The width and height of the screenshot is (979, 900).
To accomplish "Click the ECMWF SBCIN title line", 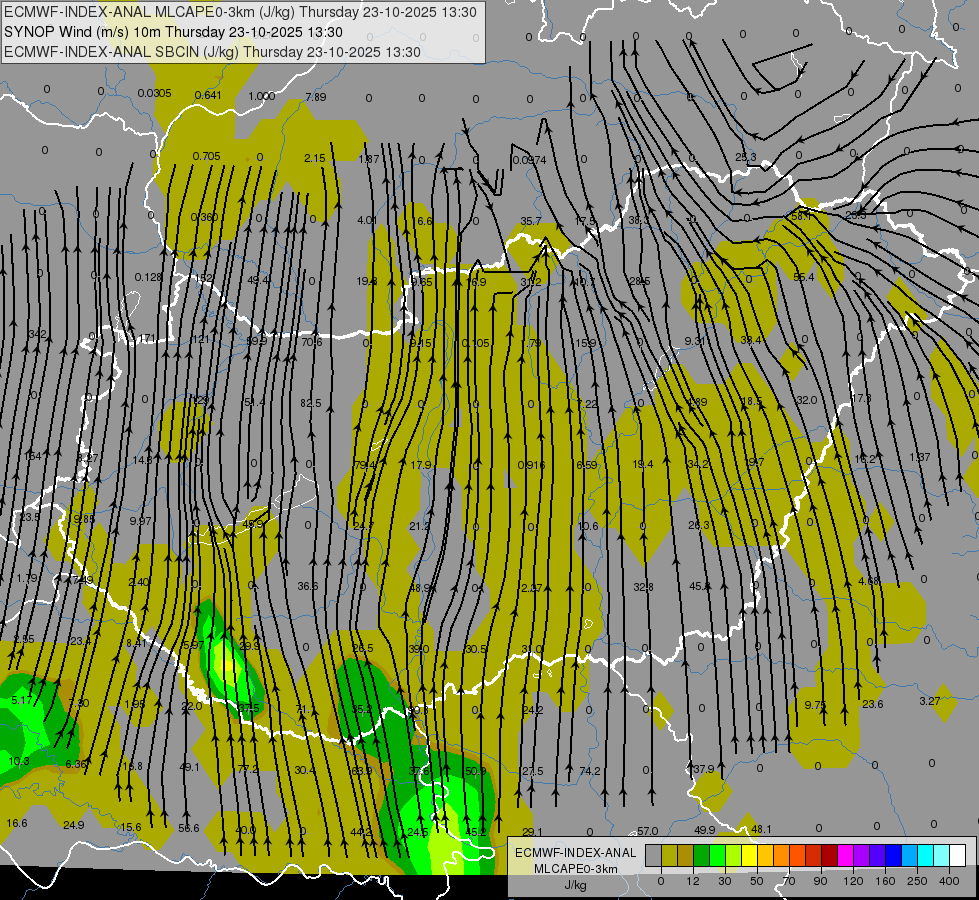I will 212,52.
